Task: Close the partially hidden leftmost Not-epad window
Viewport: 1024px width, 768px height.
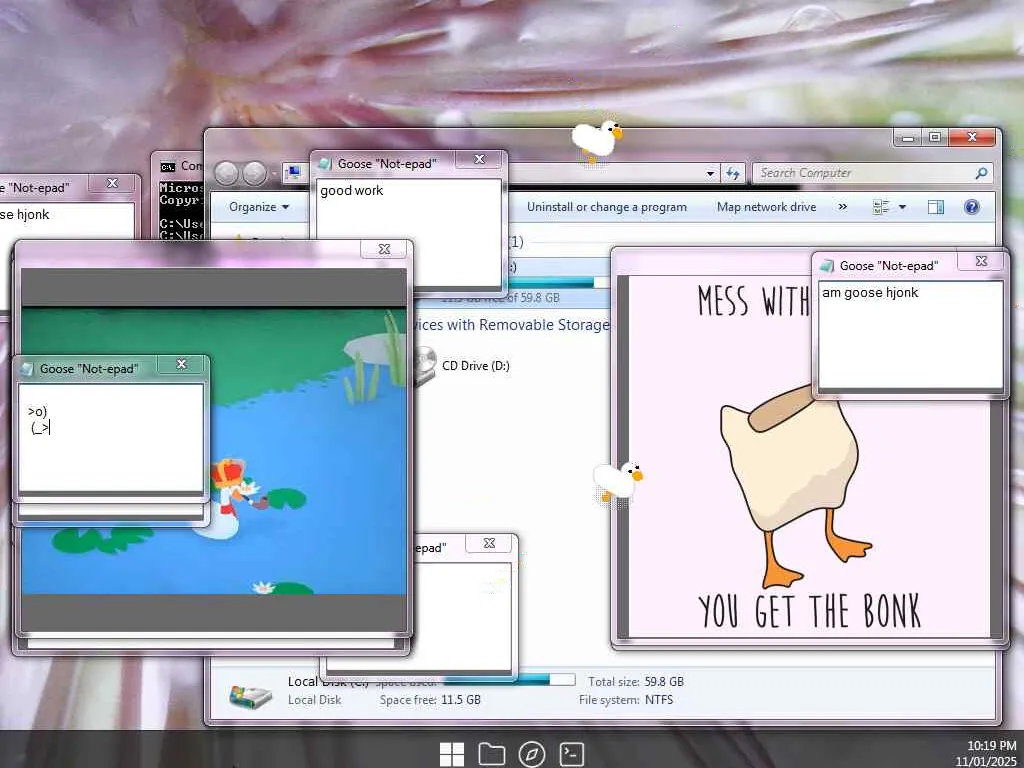Action: 112,183
